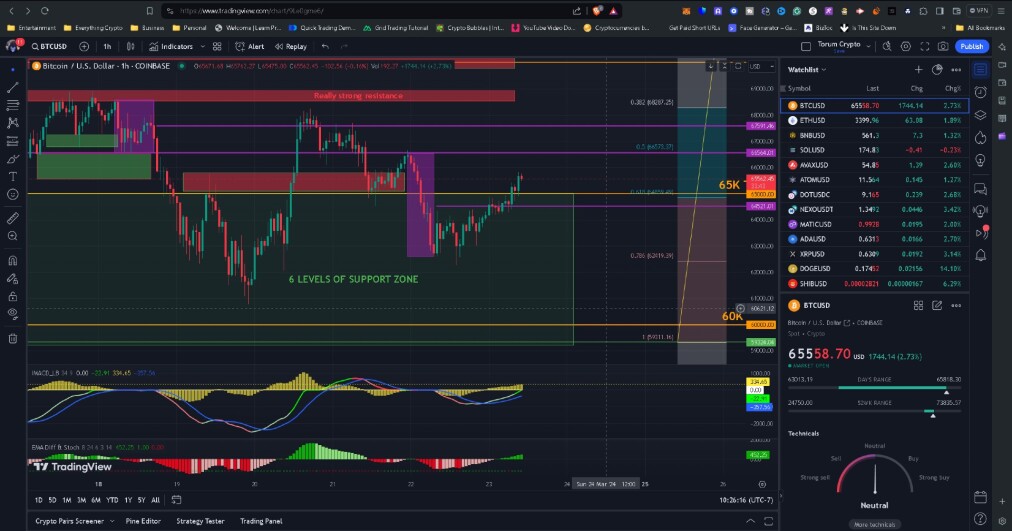The image size is (1012, 531).
Task: Select ETHUSD row in the watchlist
Action: coord(875,120)
